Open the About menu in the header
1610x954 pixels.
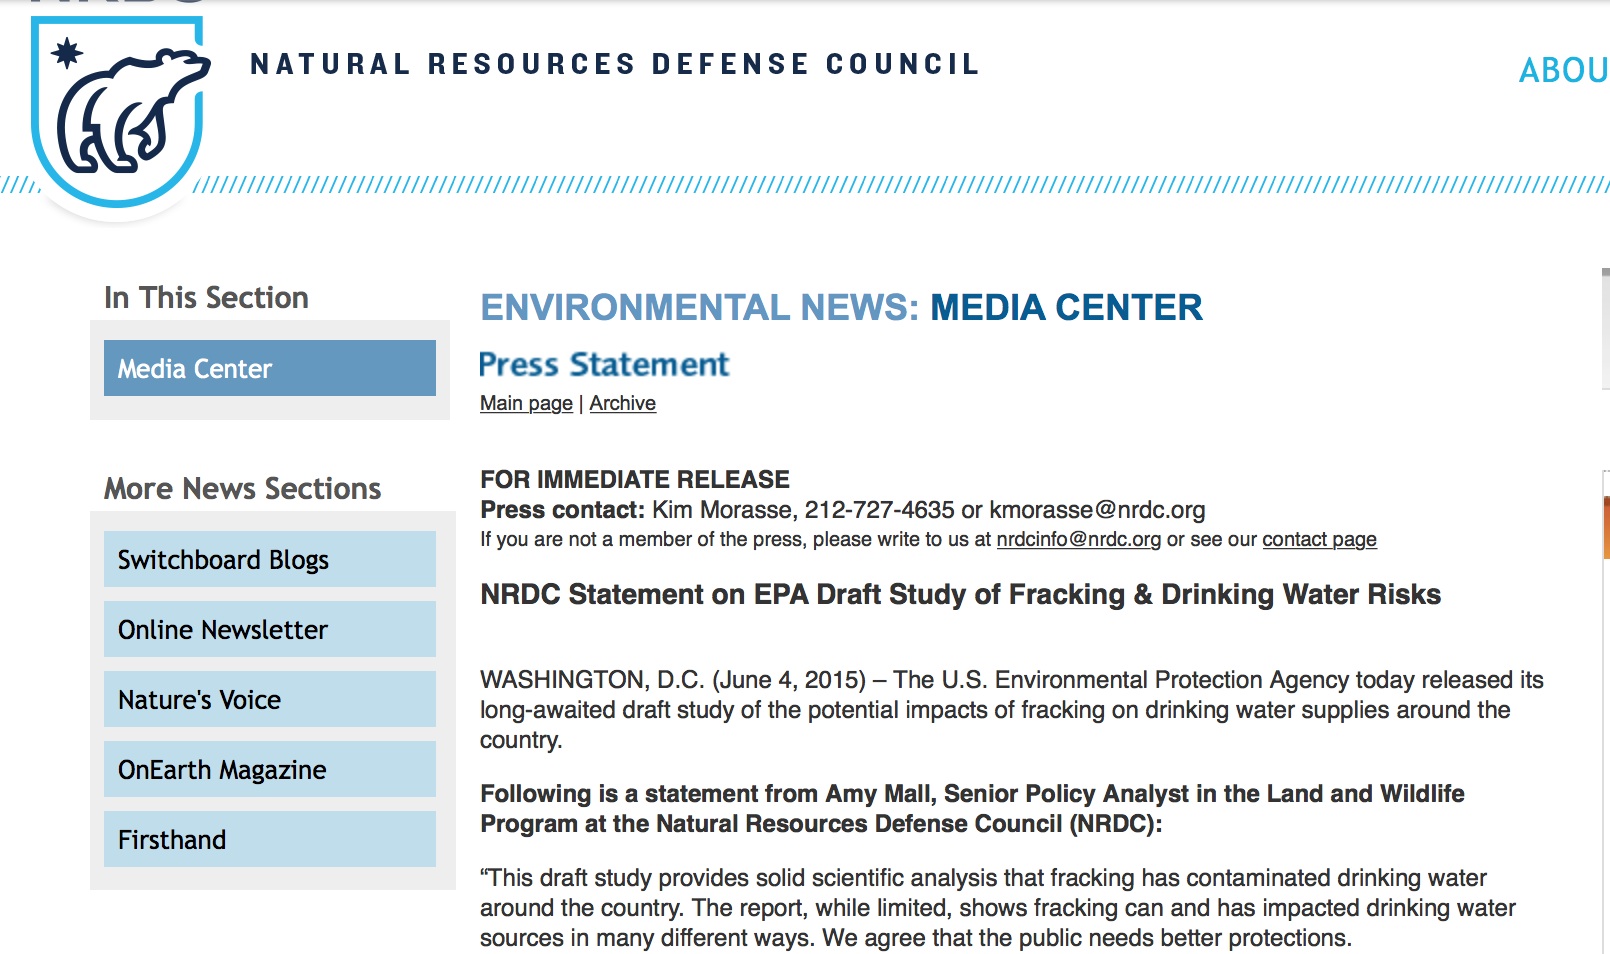pyautogui.click(x=1562, y=70)
